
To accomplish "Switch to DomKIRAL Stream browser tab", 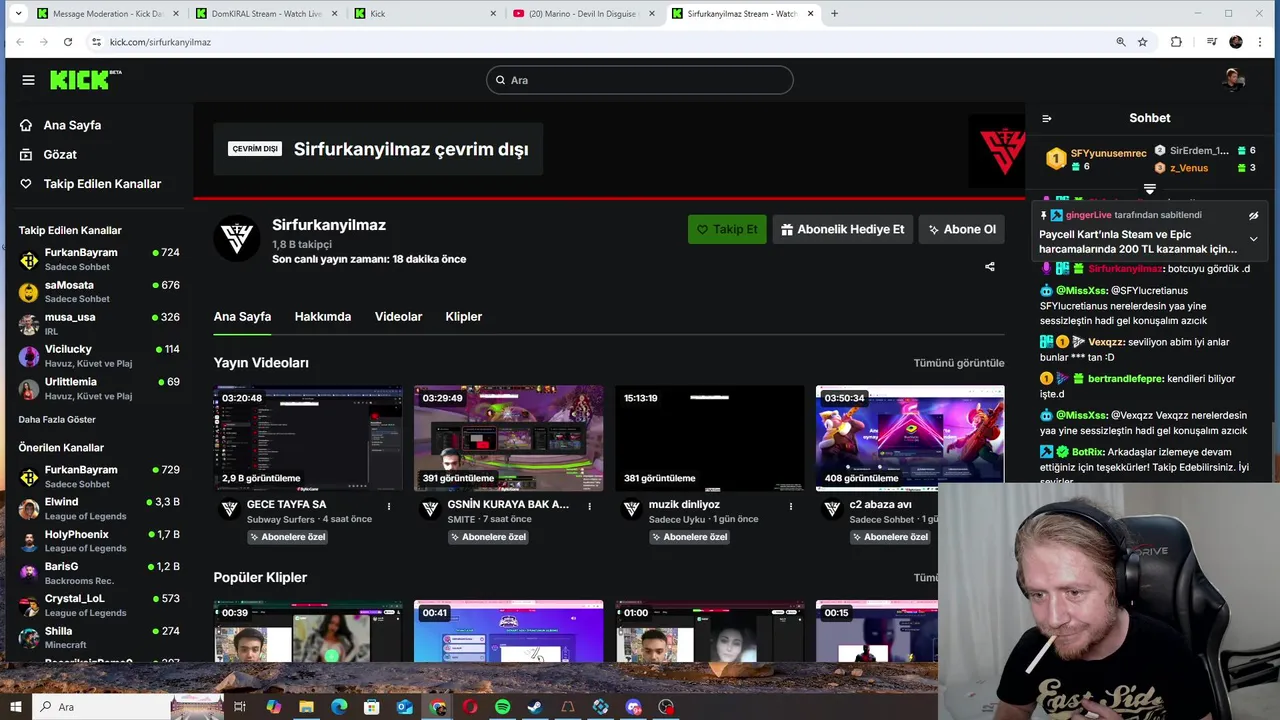I will tap(265, 14).
